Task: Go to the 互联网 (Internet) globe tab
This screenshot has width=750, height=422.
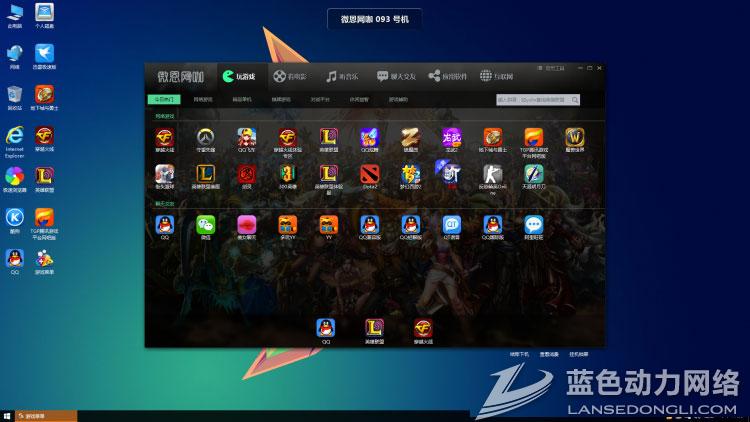Action: (497, 76)
